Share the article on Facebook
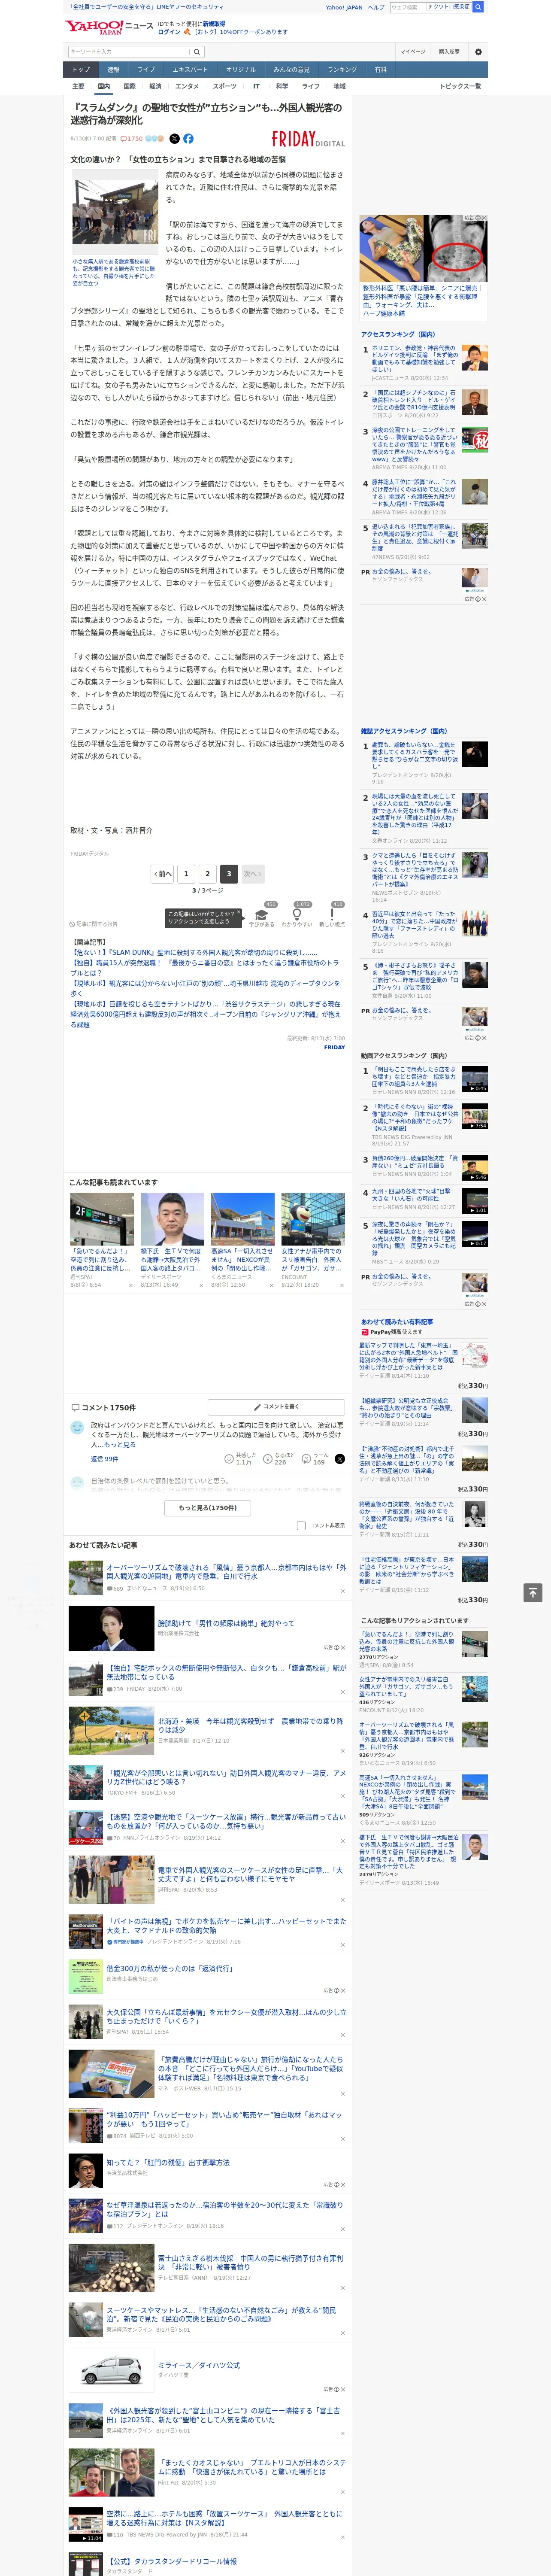Image resolution: width=551 pixels, height=2576 pixels. (188, 139)
